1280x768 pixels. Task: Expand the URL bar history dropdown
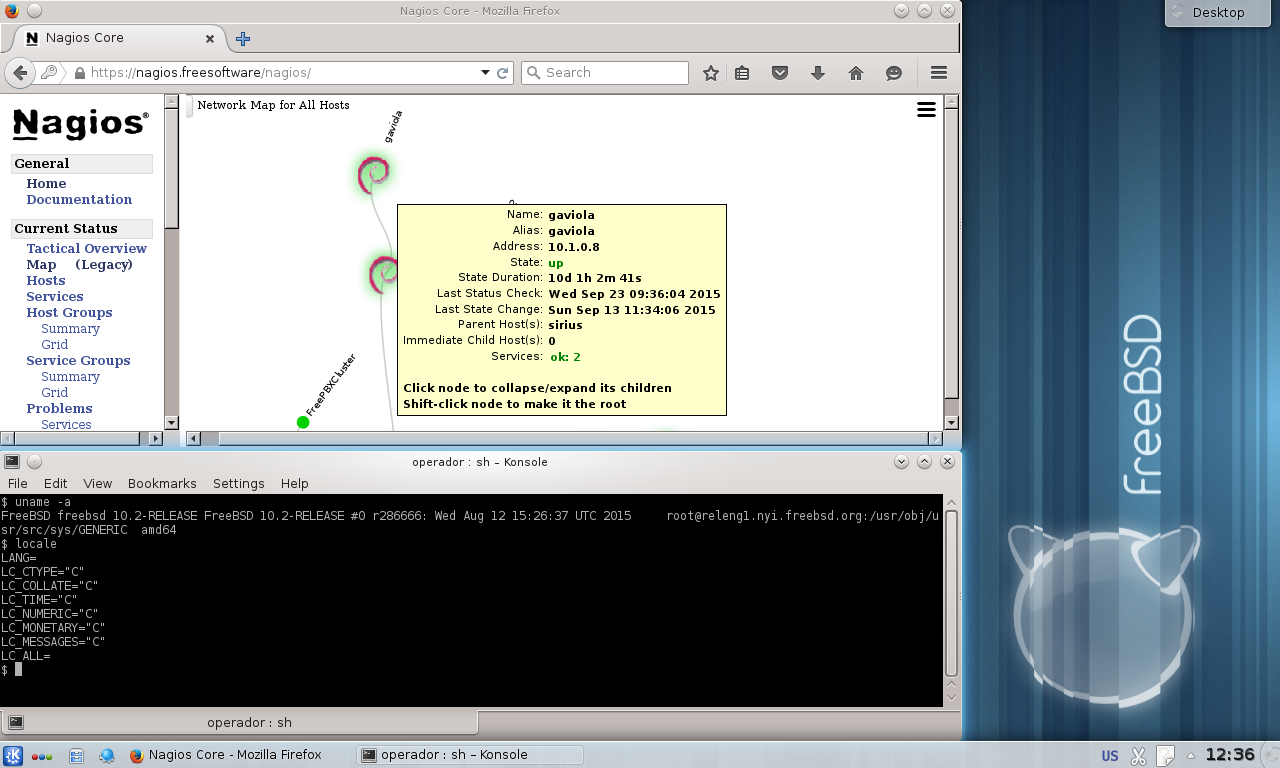click(485, 73)
